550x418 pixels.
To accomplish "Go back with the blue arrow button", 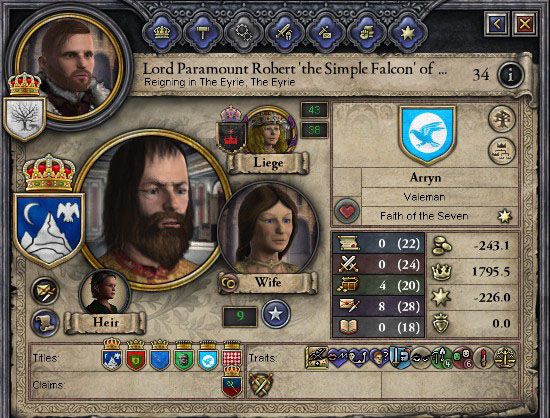I will point(496,24).
